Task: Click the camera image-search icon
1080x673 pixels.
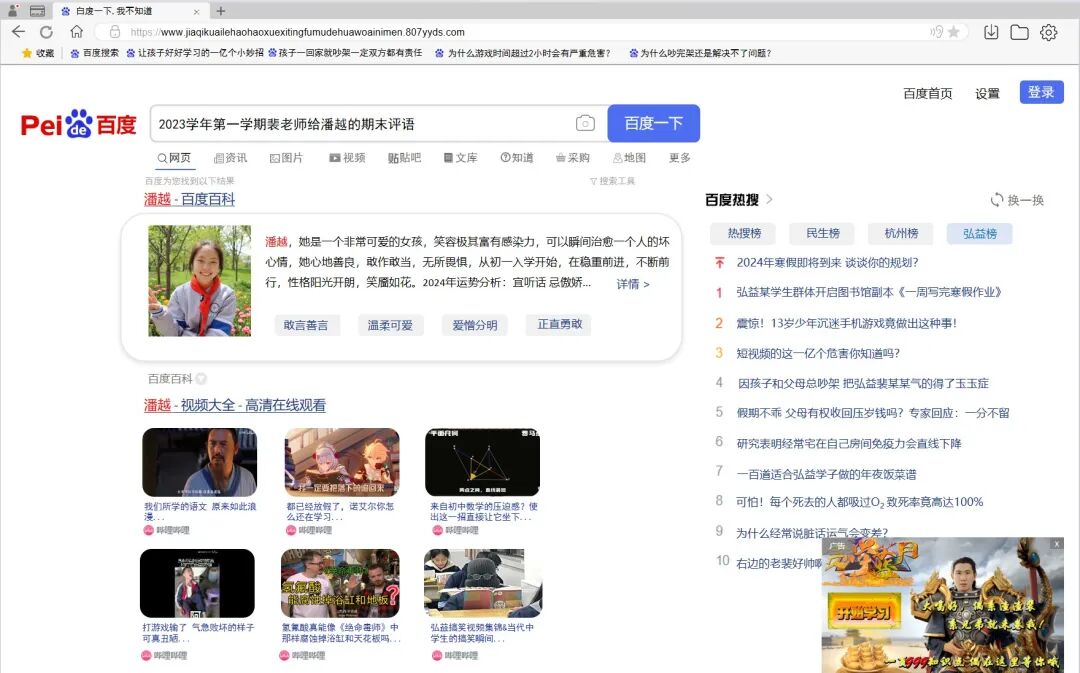Action: [585, 123]
